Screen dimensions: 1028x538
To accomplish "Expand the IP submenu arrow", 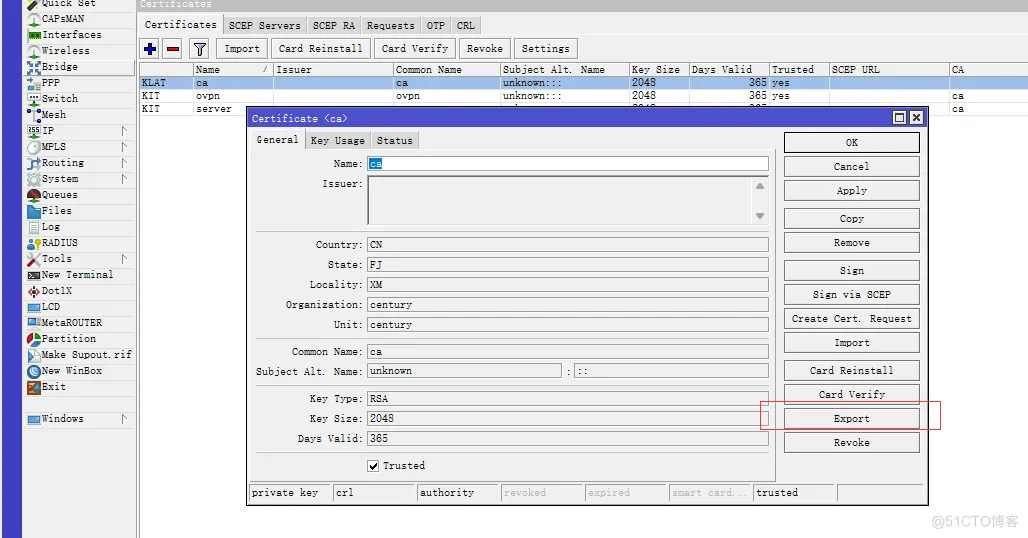I will pos(124,131).
